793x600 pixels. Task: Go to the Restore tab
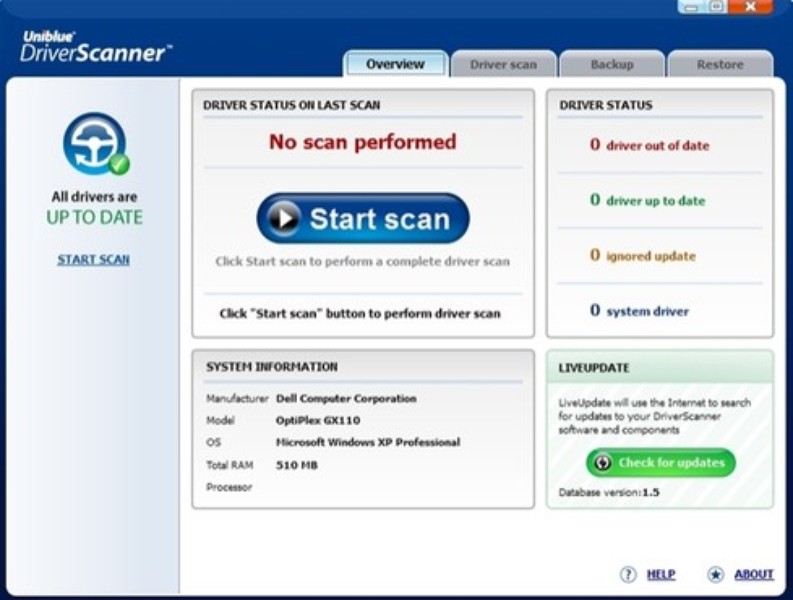[720, 64]
